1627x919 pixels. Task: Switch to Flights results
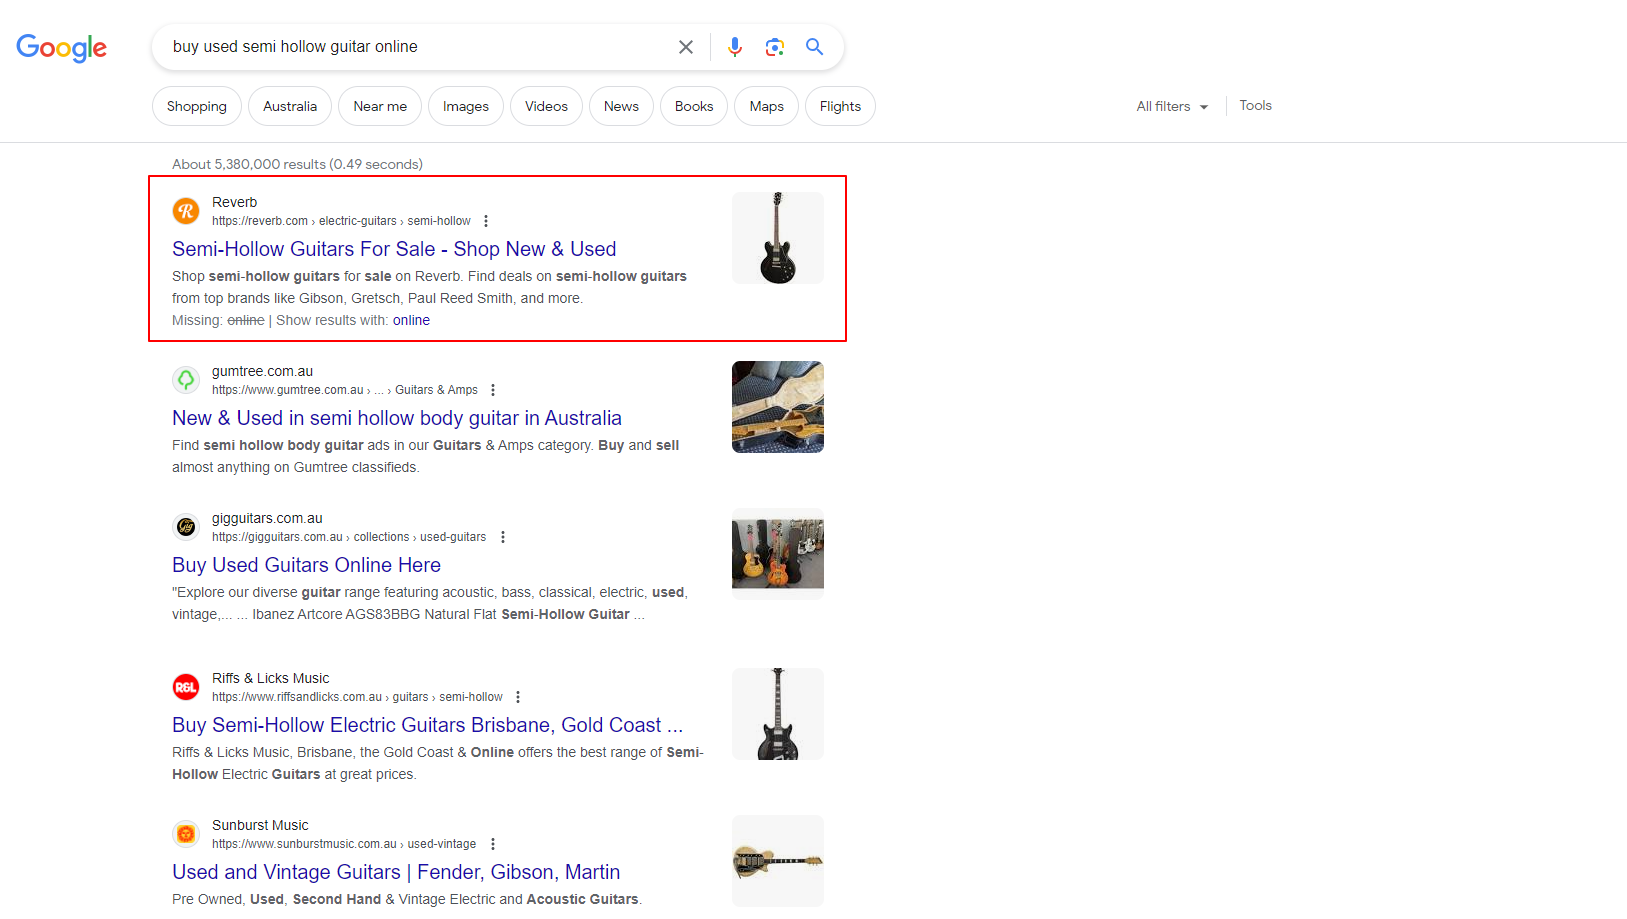(840, 106)
